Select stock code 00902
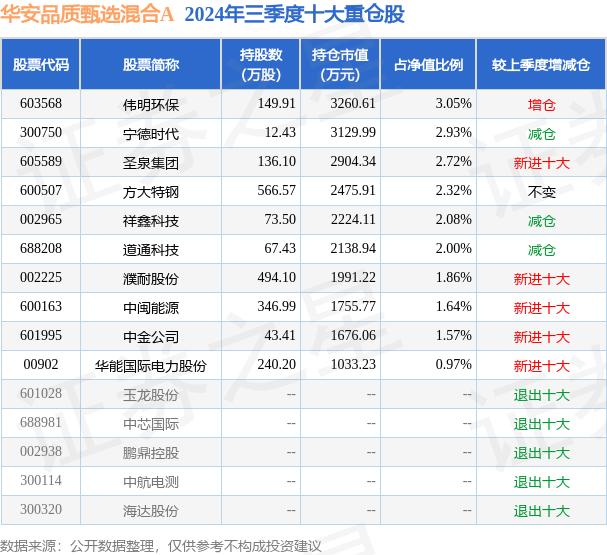The width and height of the screenshot is (607, 555). click(x=41, y=365)
